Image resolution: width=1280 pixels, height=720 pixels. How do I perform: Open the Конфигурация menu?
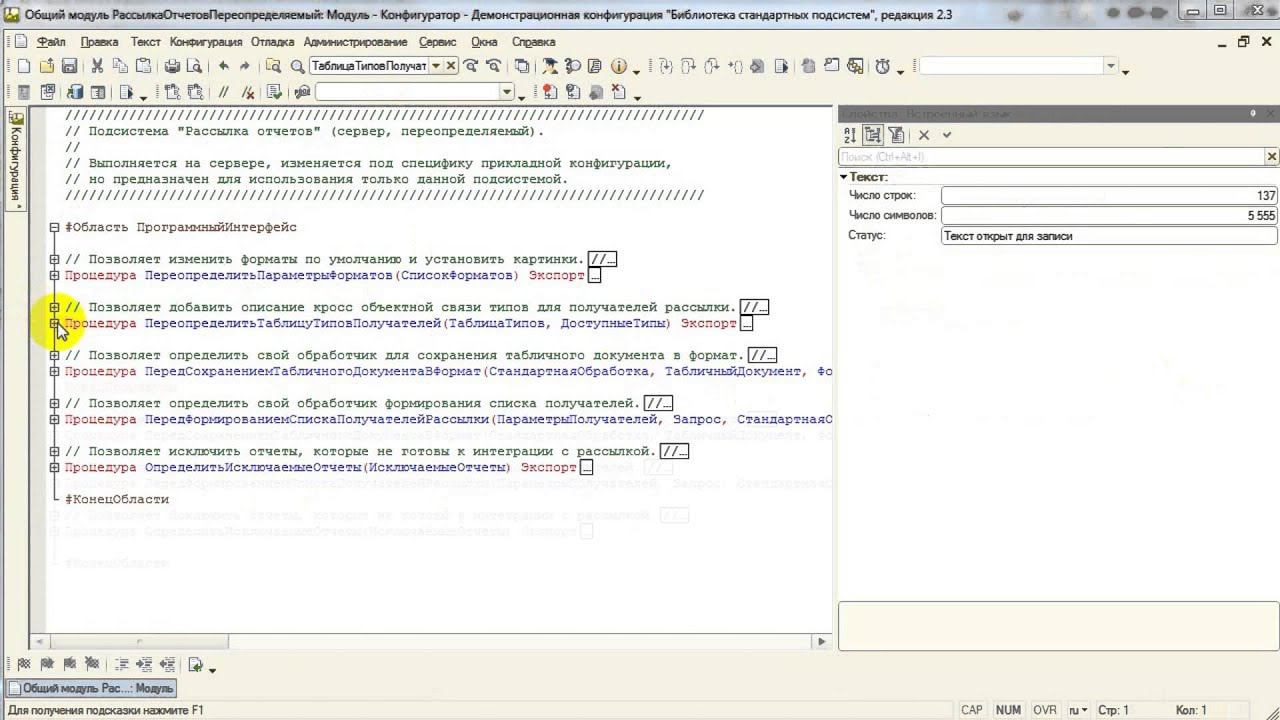coord(206,42)
